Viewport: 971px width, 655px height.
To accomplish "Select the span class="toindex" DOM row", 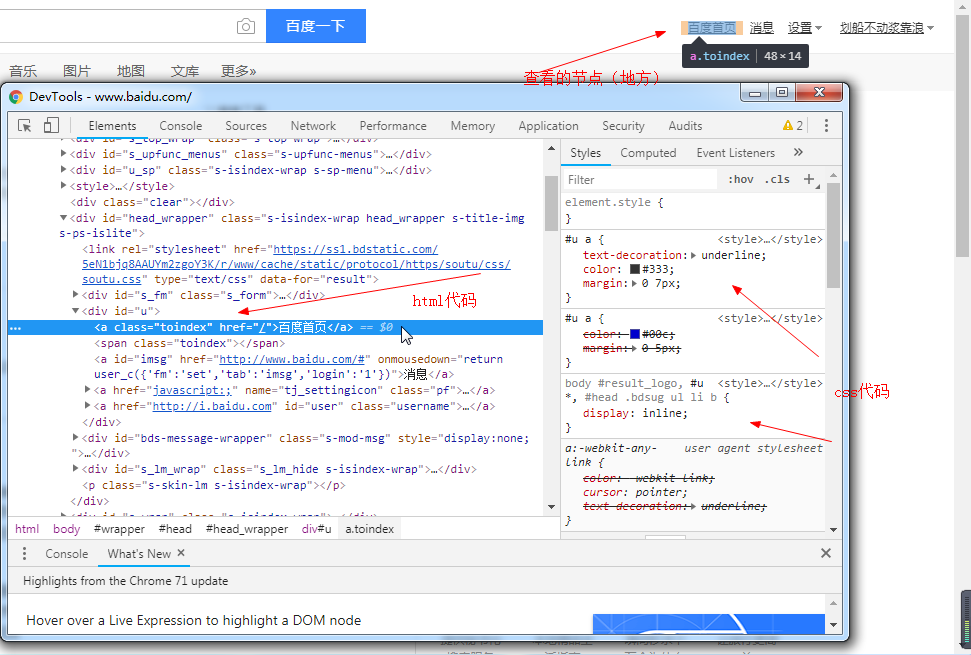I will [189, 343].
